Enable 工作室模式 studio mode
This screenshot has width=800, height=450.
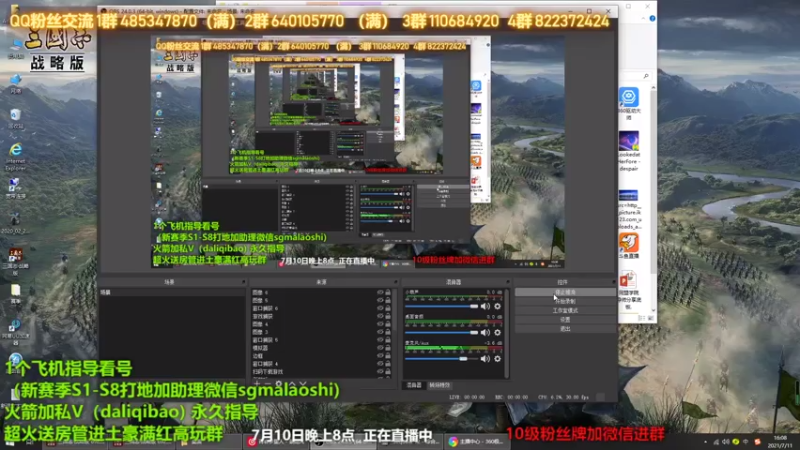(565, 310)
